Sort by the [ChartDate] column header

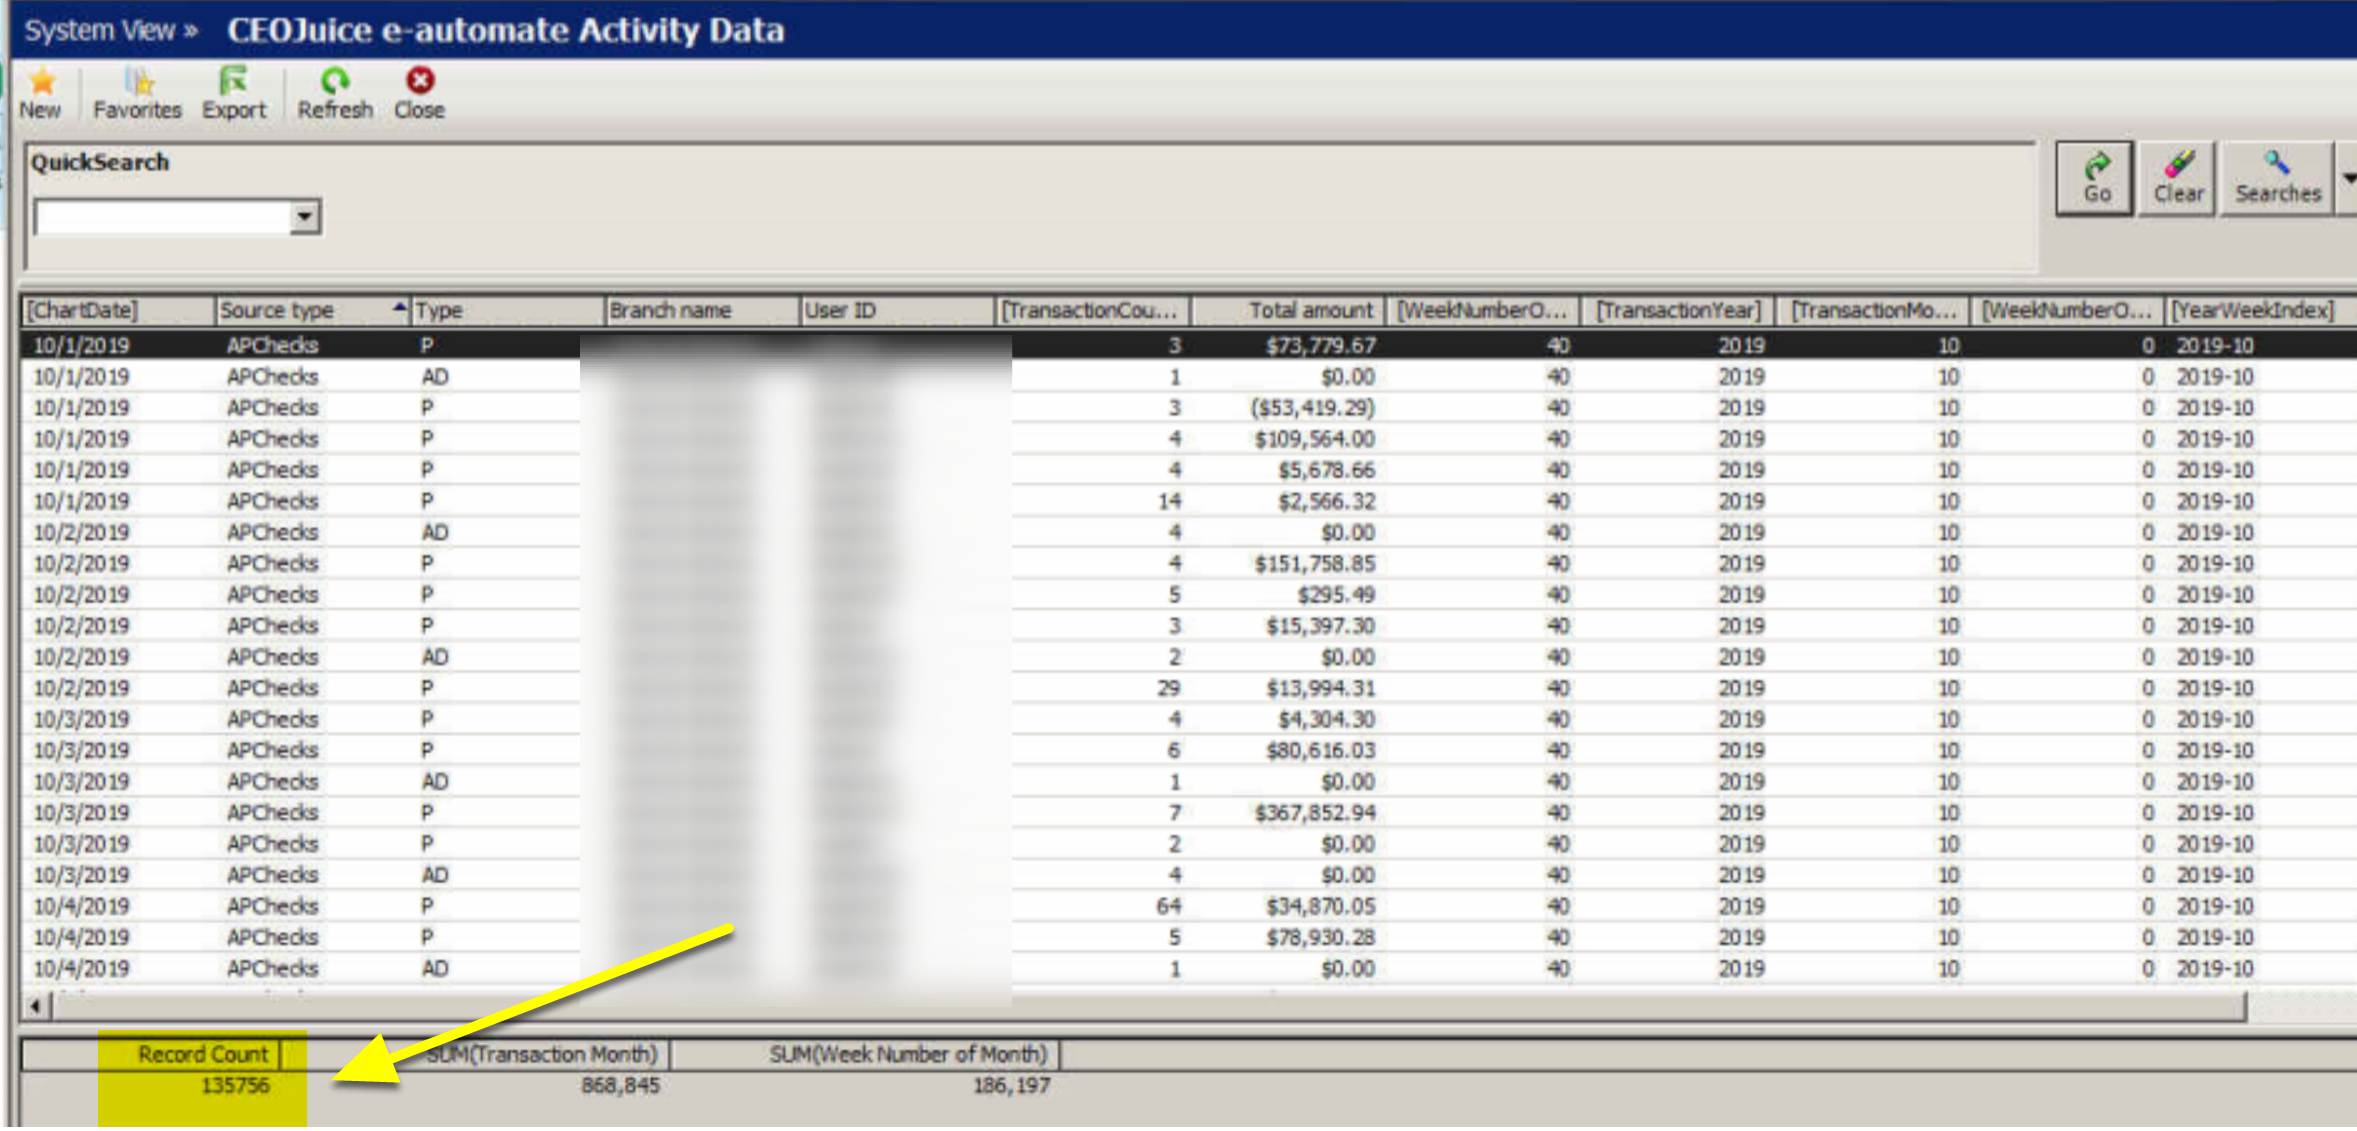pos(117,311)
